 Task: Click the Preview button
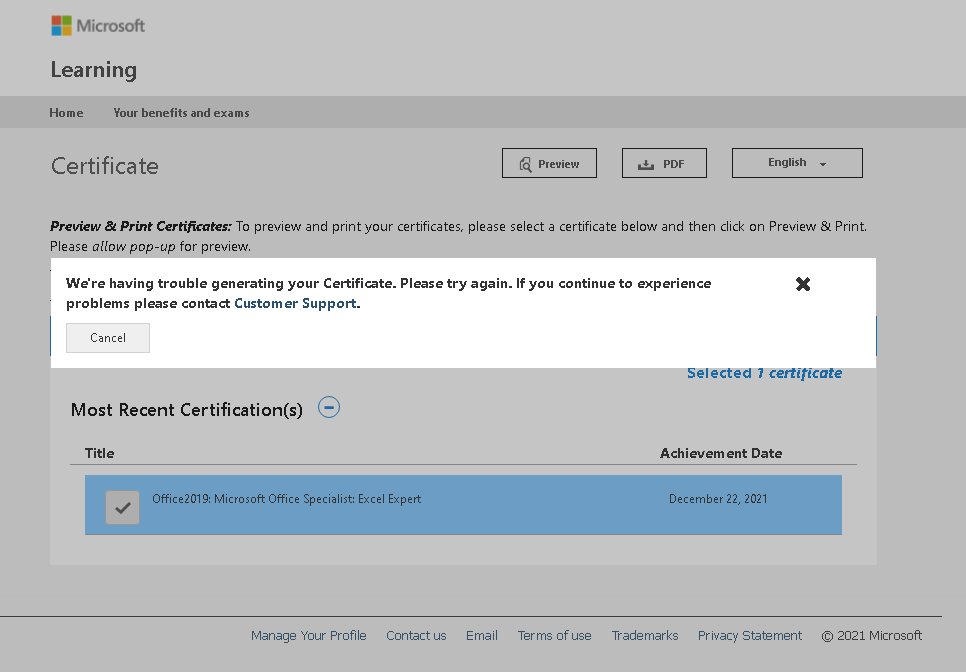[x=549, y=163]
